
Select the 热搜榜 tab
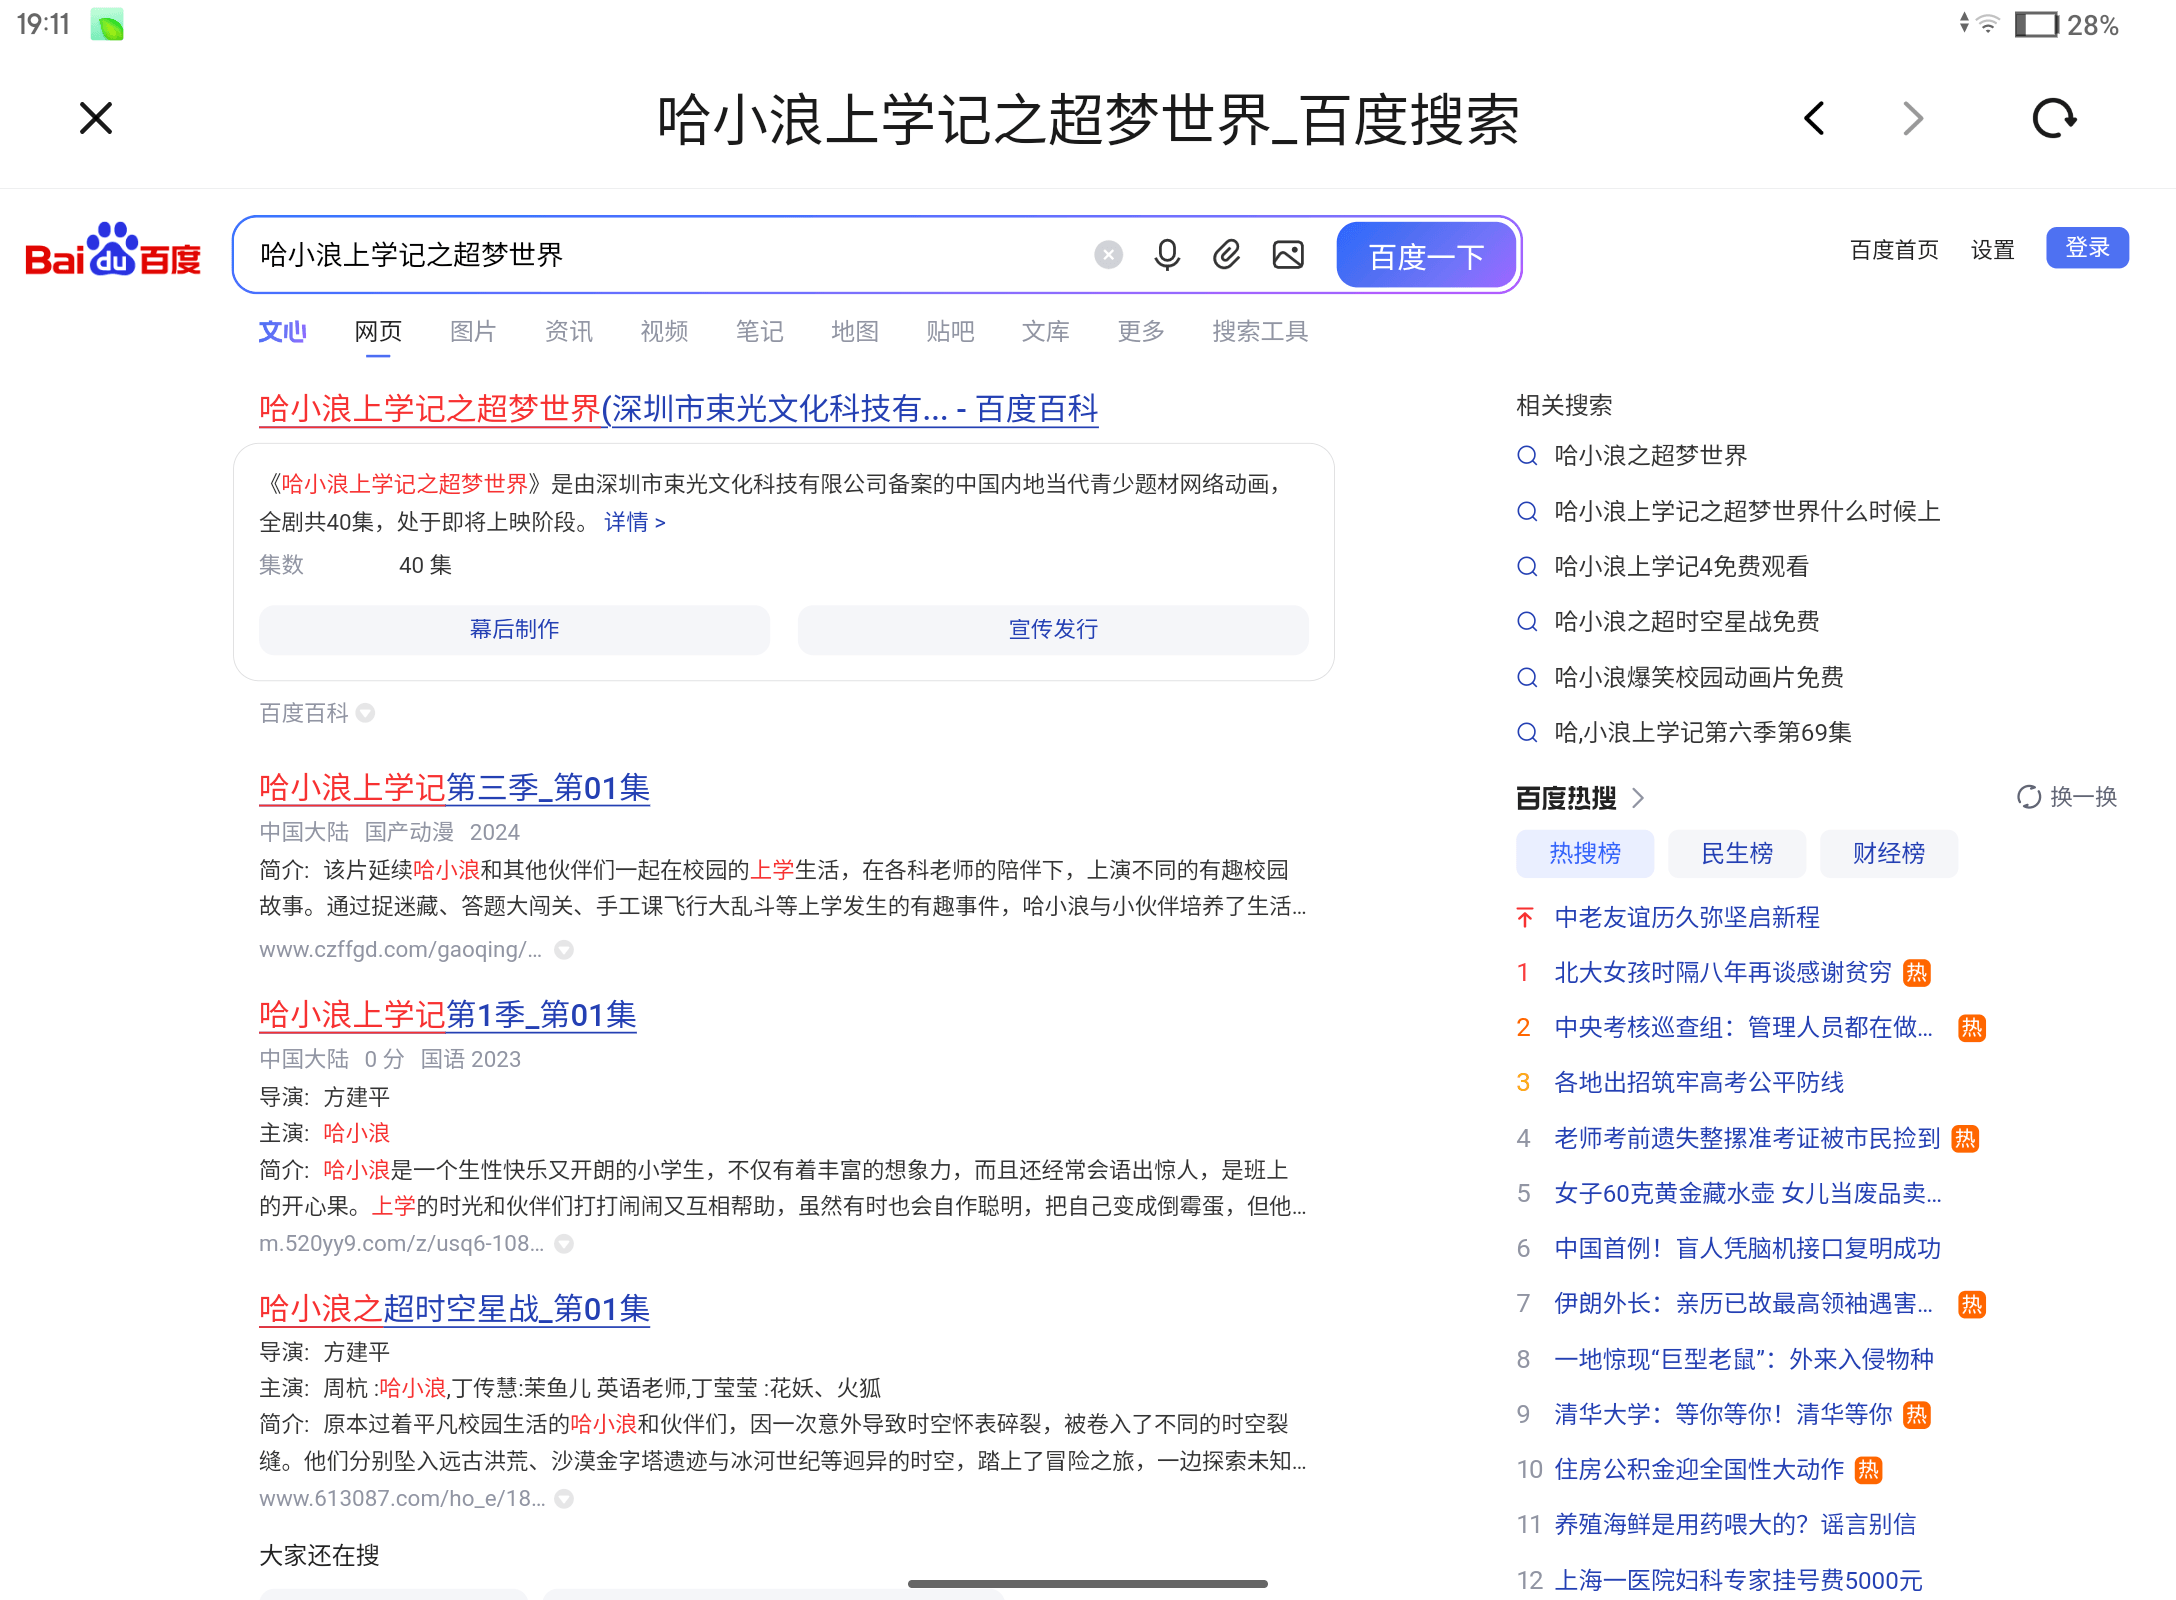pyautogui.click(x=1585, y=853)
